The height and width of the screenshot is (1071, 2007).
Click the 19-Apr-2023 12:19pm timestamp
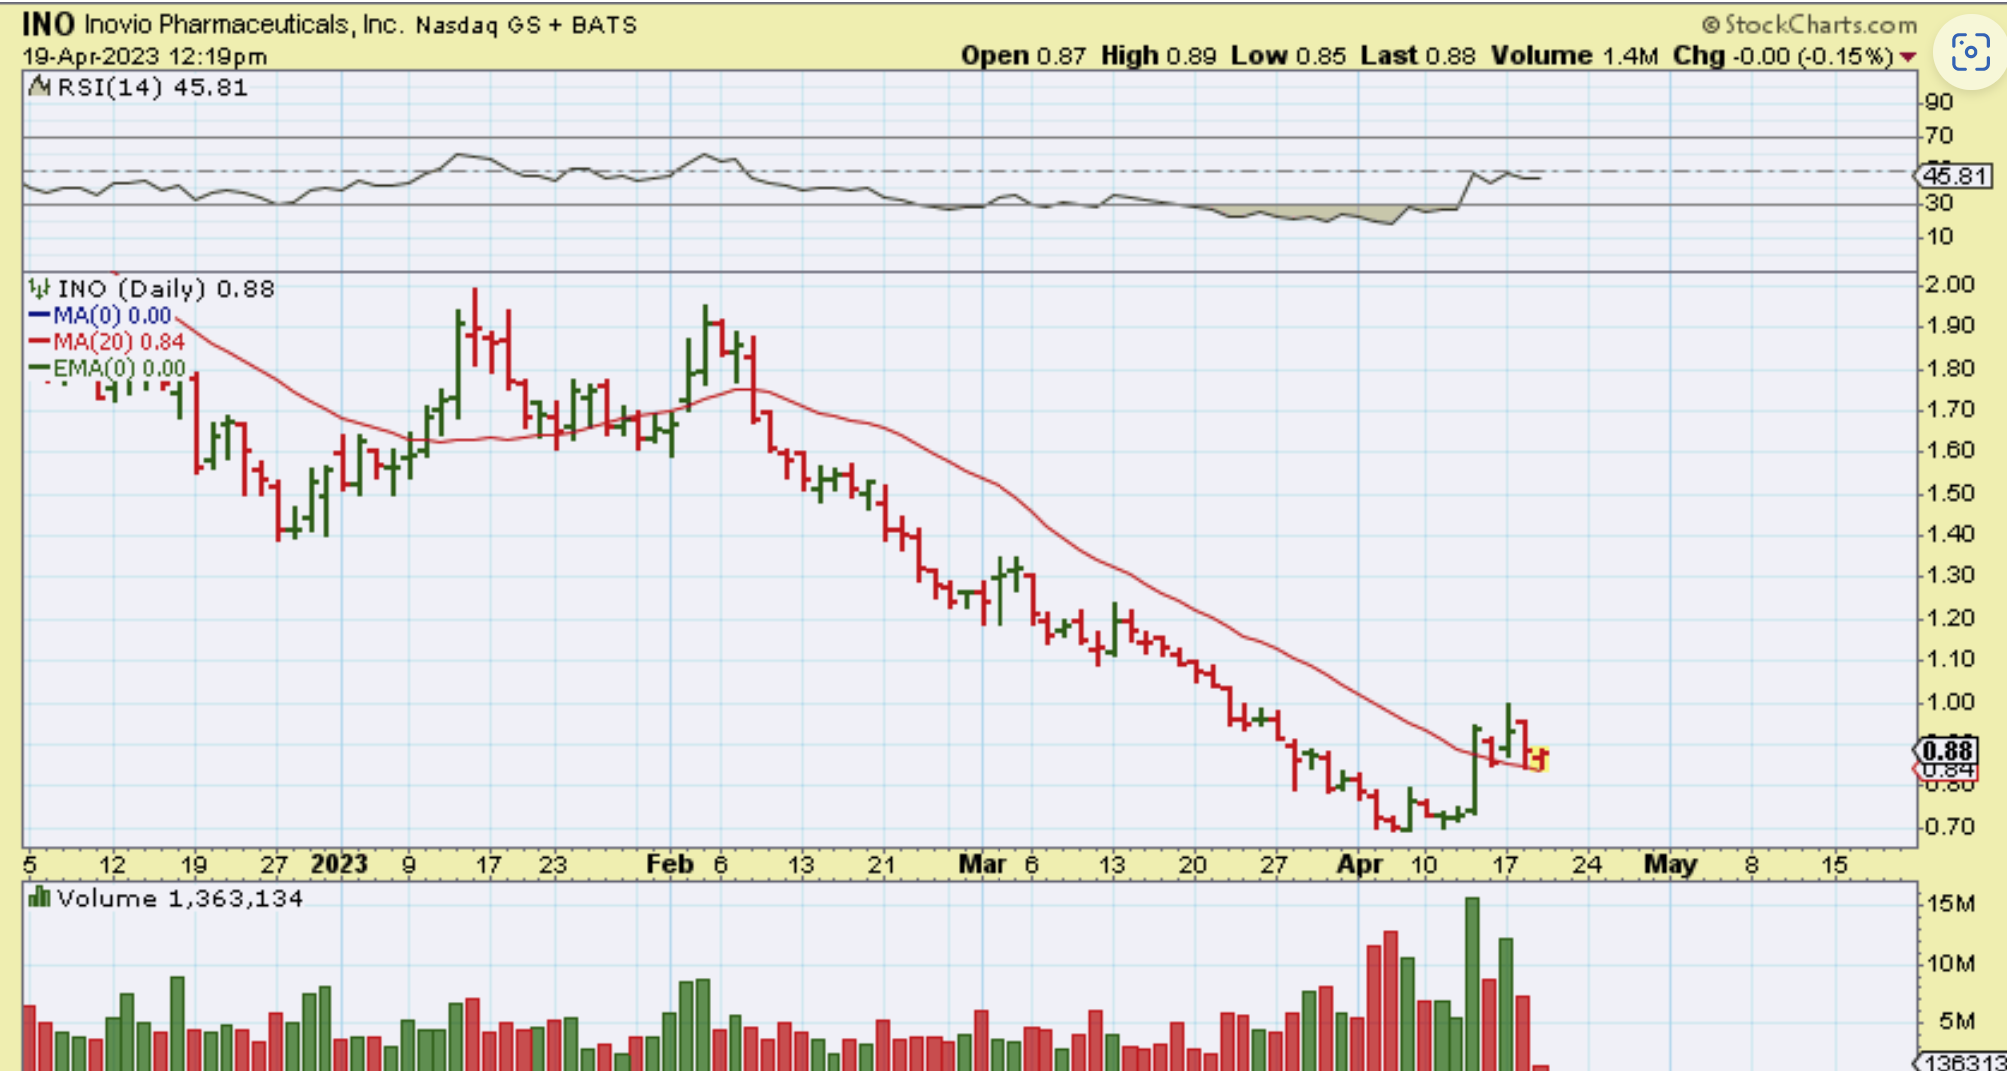(x=145, y=56)
